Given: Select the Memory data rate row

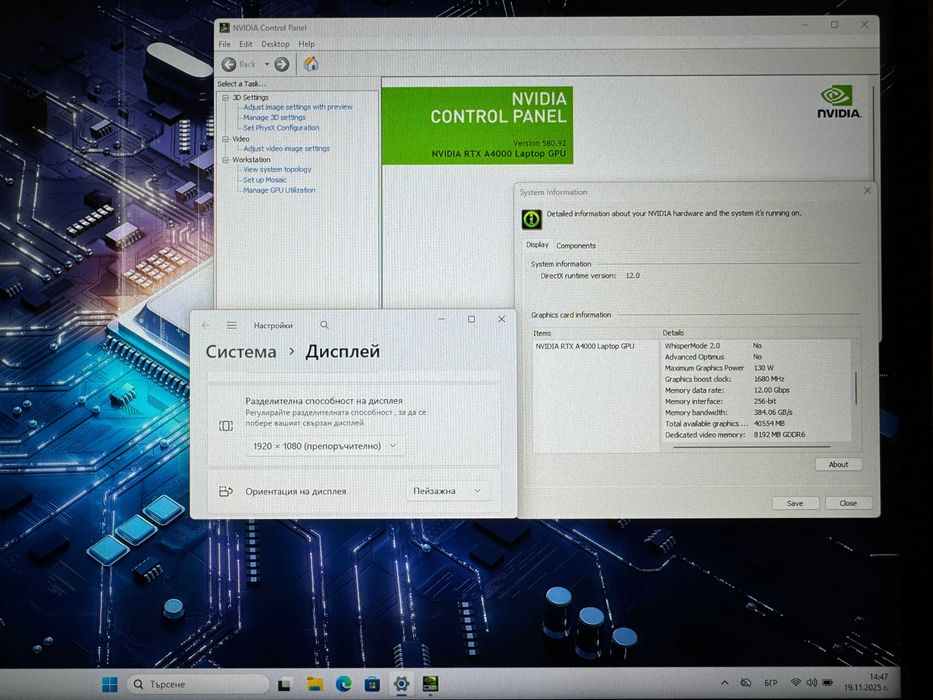Looking at the screenshot, I should tap(756, 390).
